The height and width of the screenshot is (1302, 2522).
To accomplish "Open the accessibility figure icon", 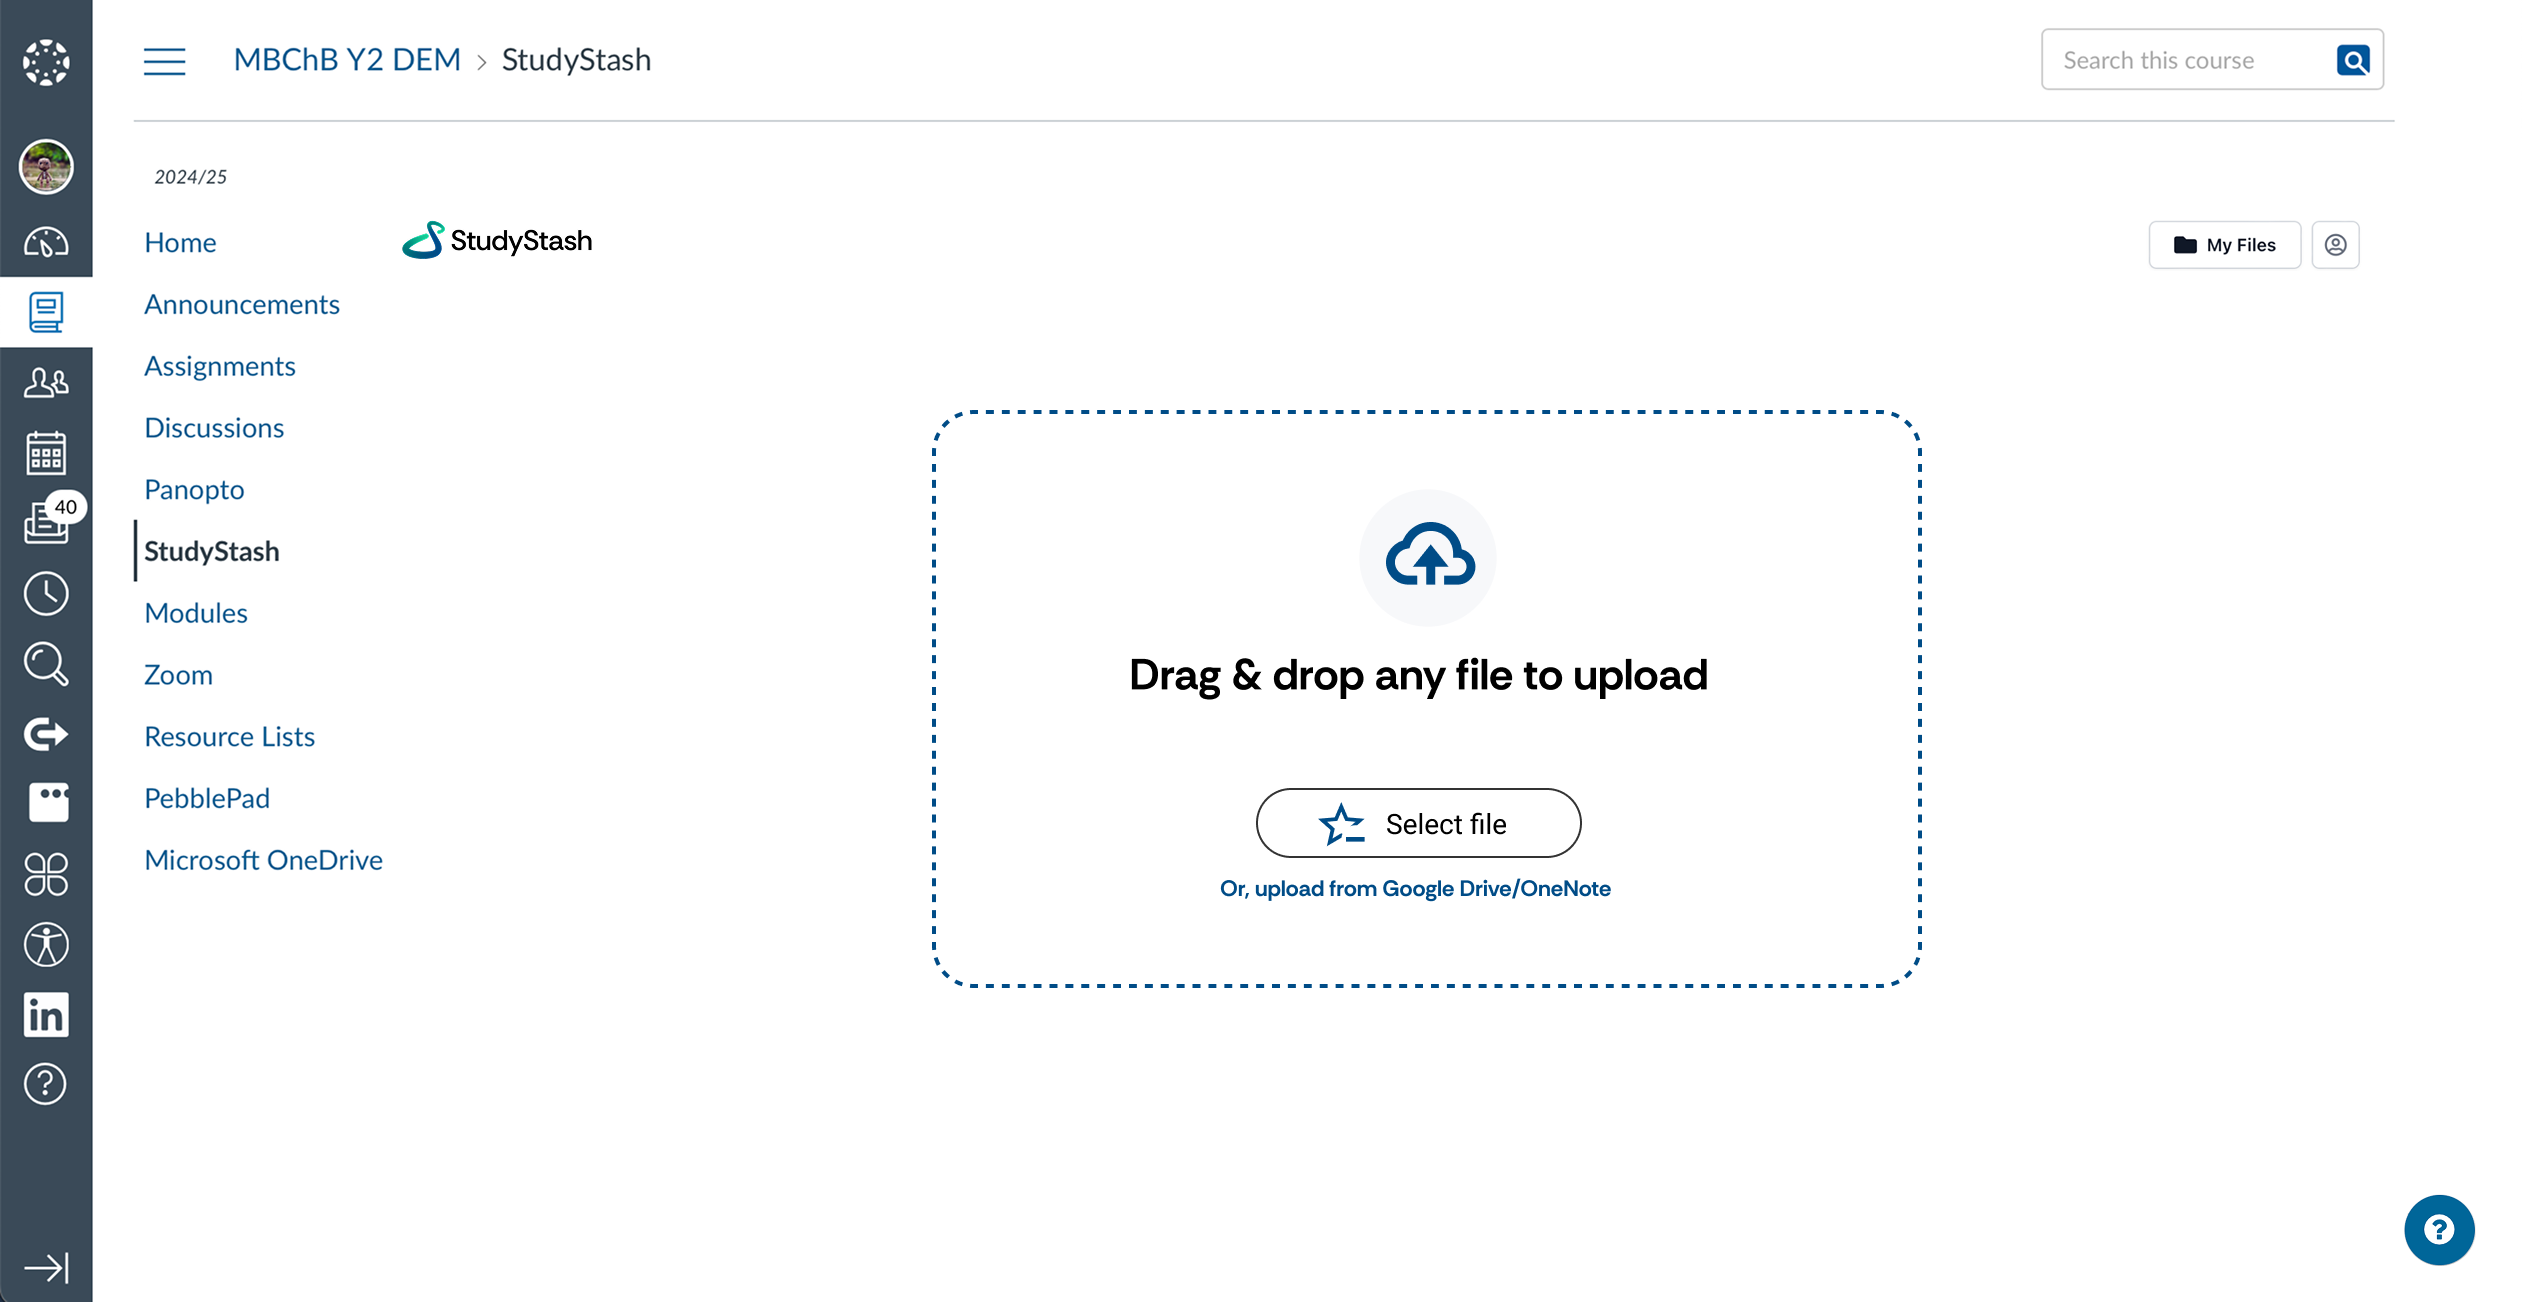I will tap(46, 944).
